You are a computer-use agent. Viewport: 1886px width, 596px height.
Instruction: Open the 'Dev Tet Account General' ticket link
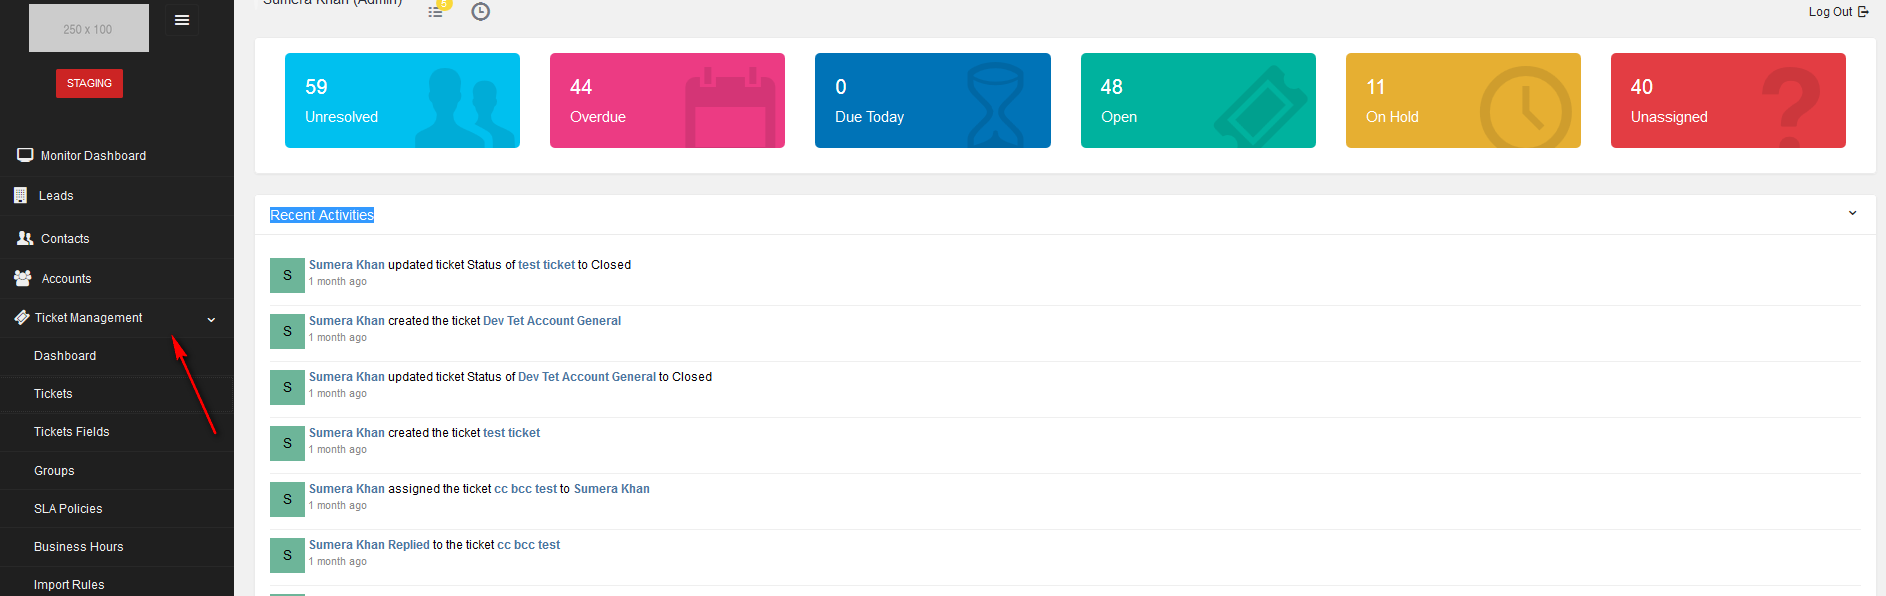pyautogui.click(x=552, y=321)
